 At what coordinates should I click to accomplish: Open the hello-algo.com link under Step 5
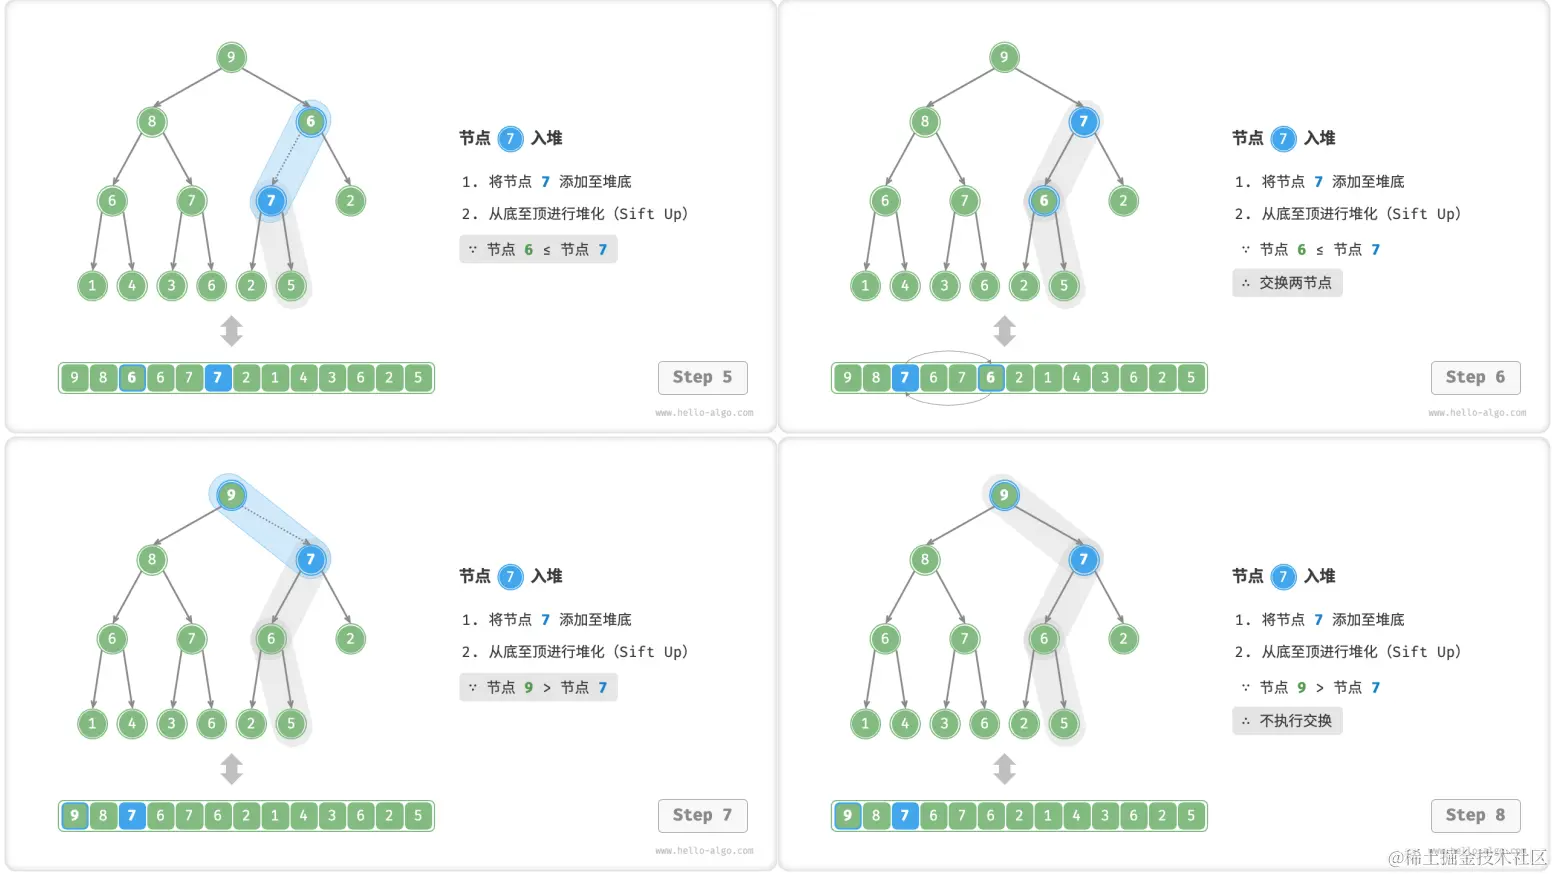tap(704, 412)
